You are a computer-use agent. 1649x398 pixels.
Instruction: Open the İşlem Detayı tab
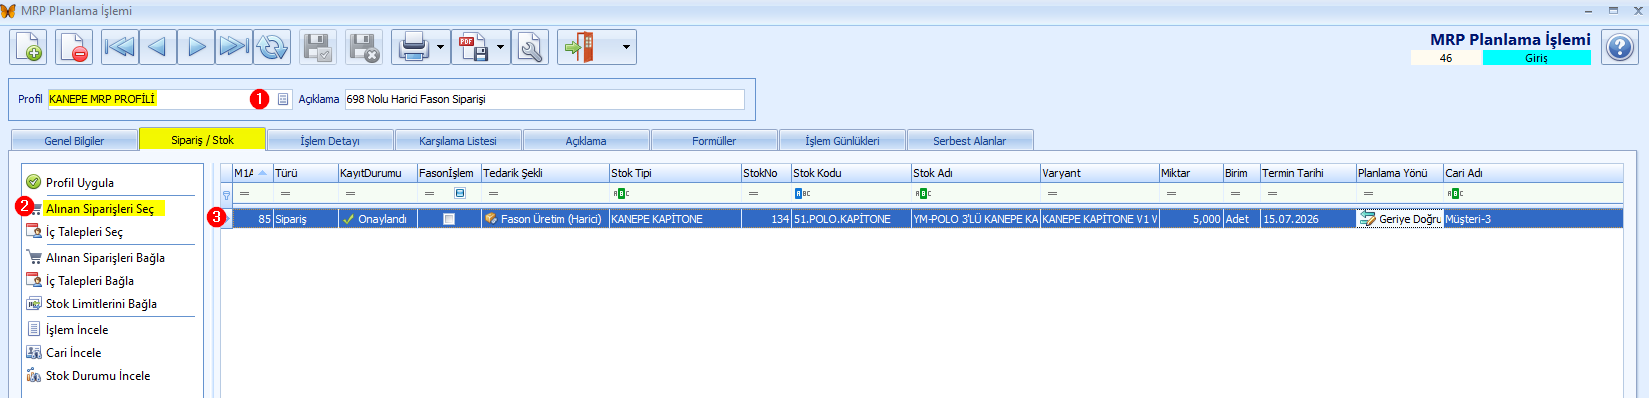point(330,141)
